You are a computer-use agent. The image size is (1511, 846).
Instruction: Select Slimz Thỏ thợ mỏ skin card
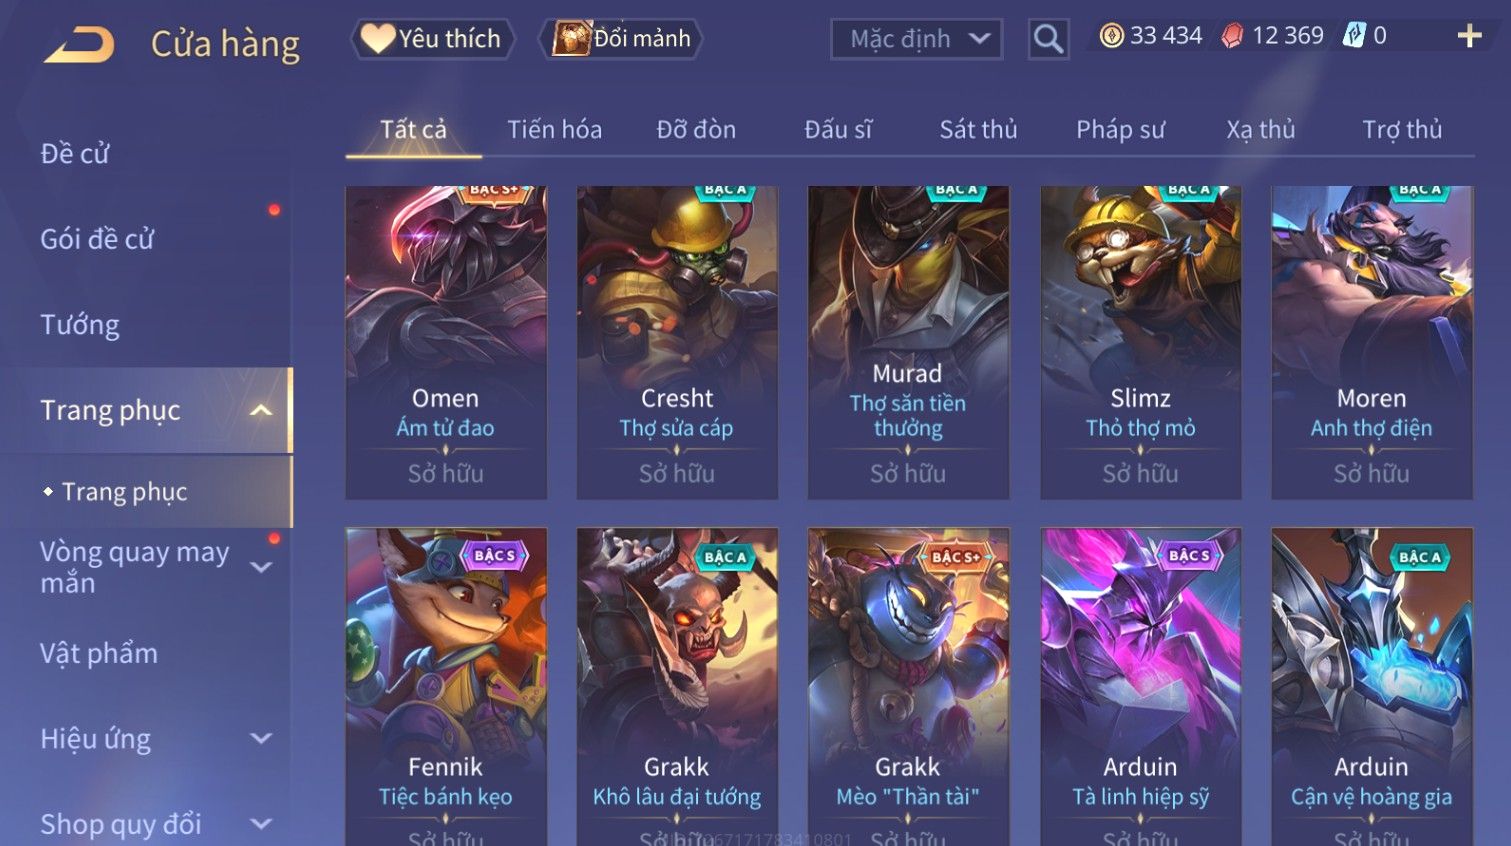point(1140,342)
